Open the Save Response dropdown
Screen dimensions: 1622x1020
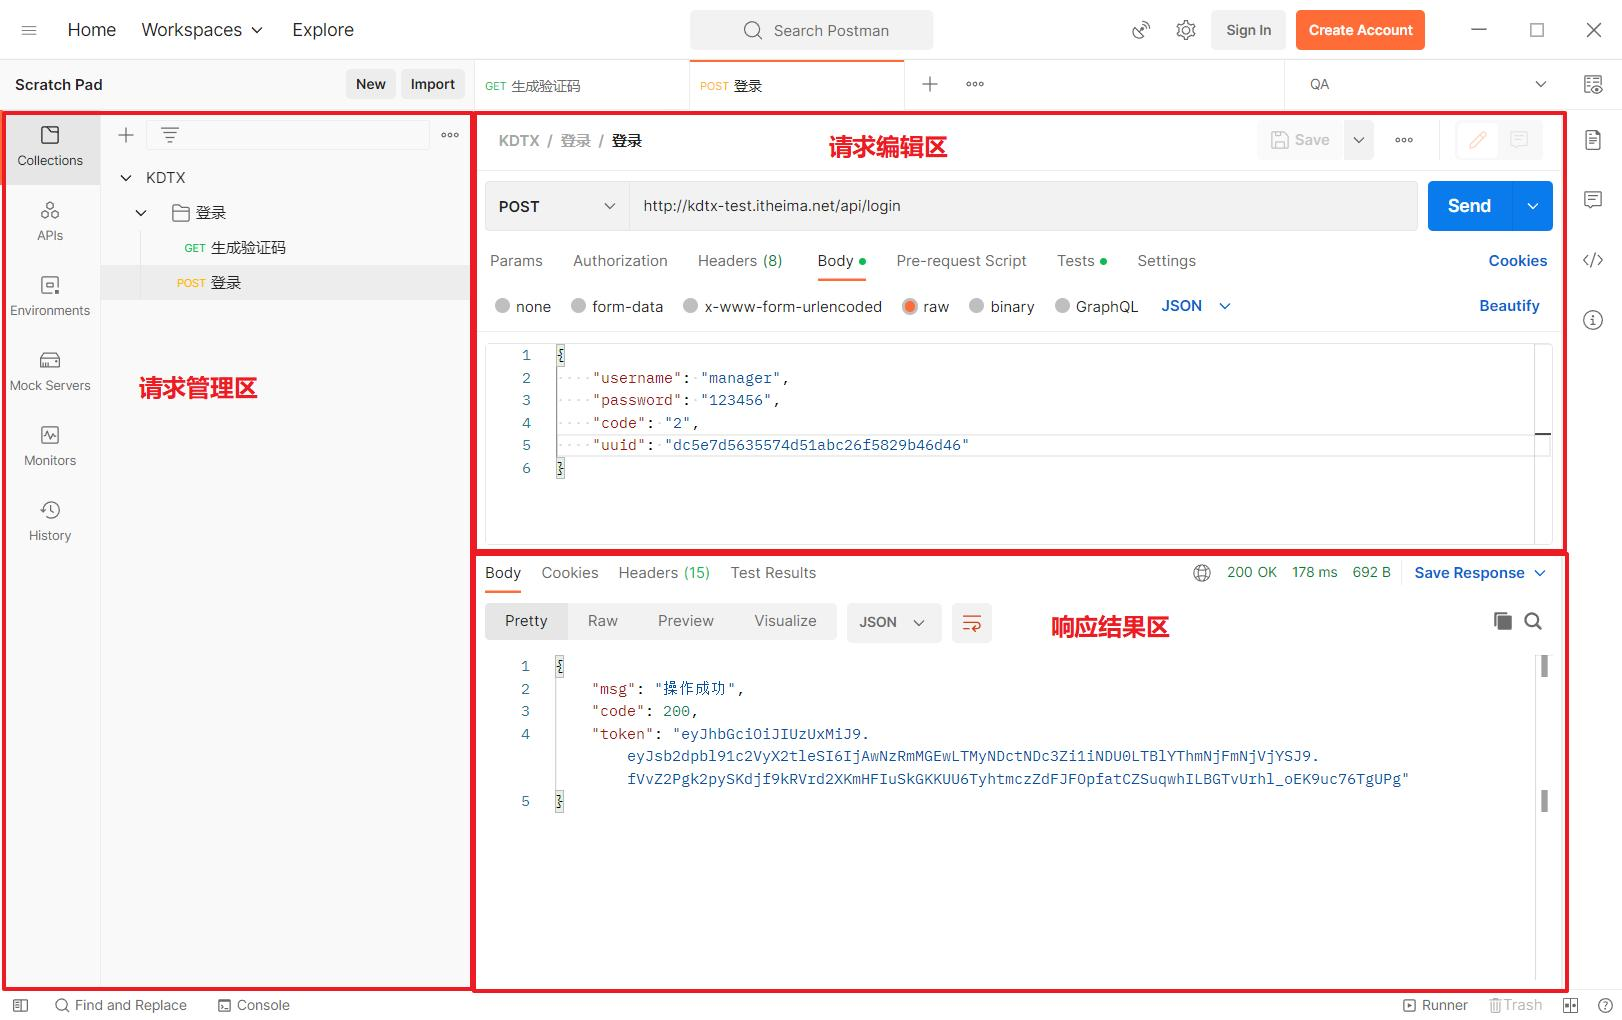click(1480, 573)
